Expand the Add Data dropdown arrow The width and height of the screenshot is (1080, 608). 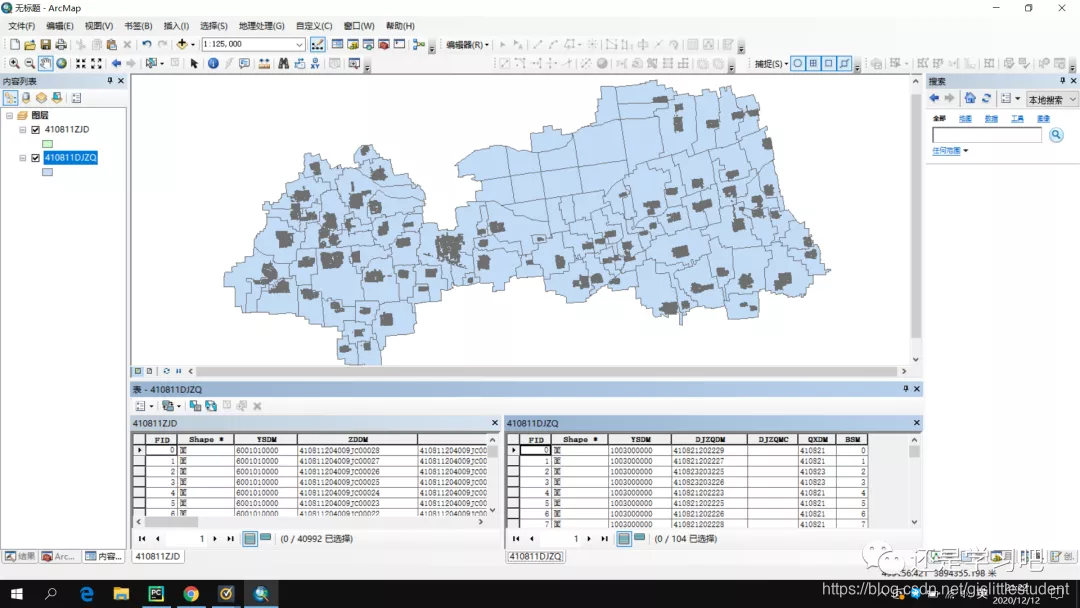[x=193, y=45]
